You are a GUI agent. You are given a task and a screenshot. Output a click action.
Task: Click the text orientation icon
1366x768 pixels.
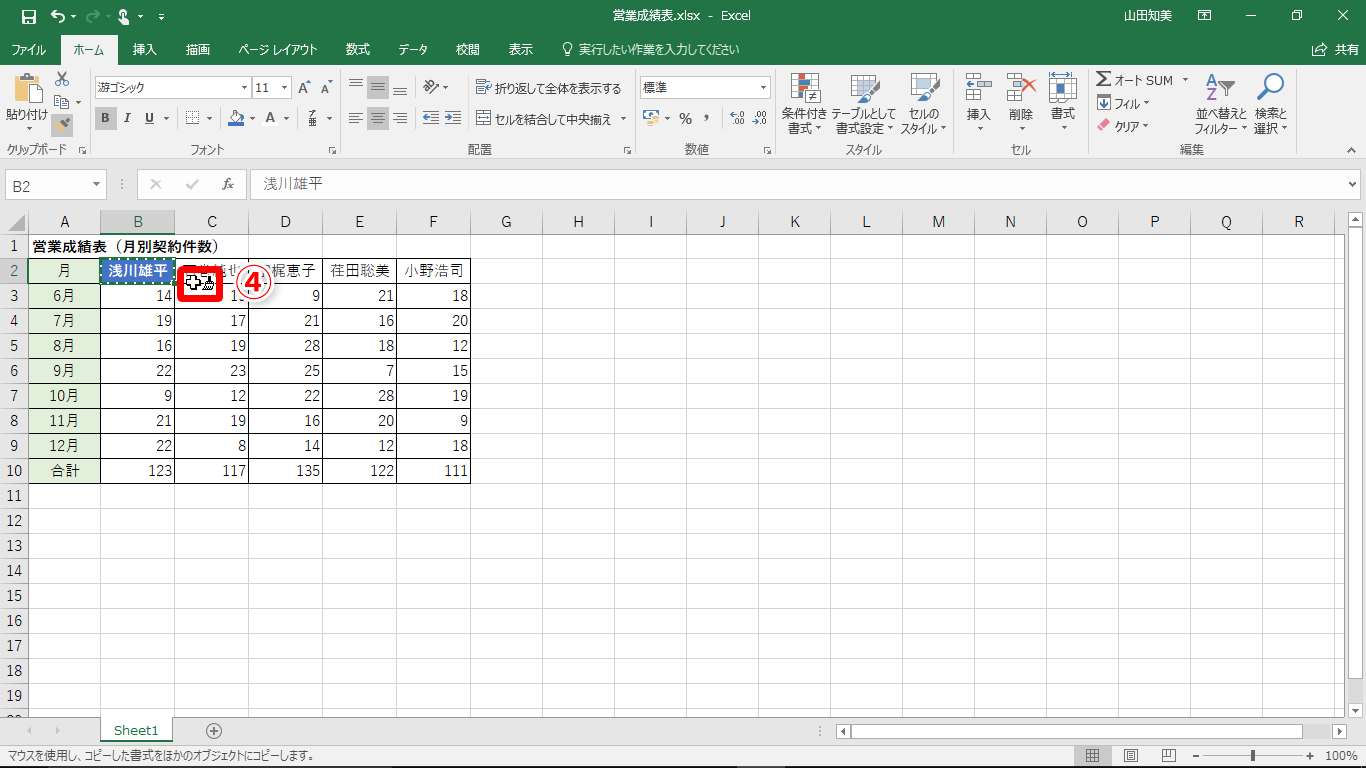[431, 88]
